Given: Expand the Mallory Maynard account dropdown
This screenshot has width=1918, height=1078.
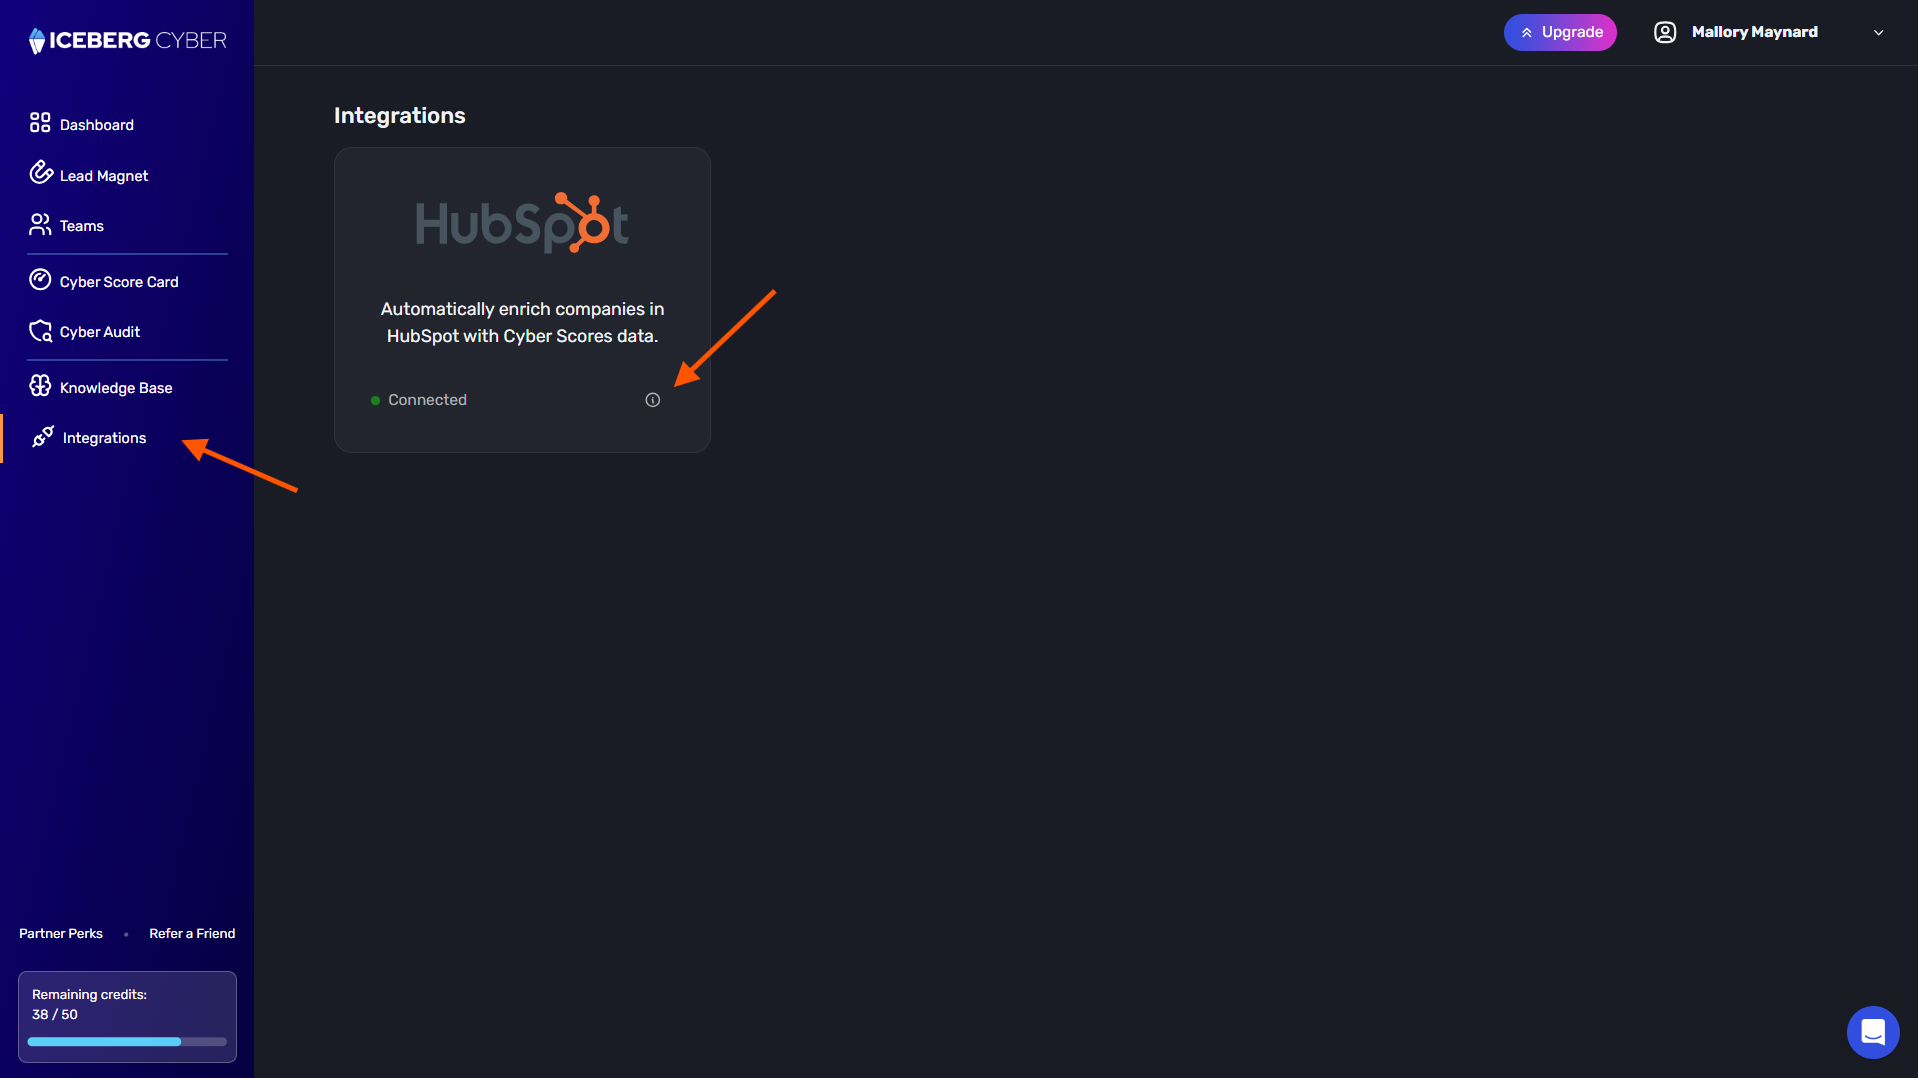Looking at the screenshot, I should [1879, 33].
